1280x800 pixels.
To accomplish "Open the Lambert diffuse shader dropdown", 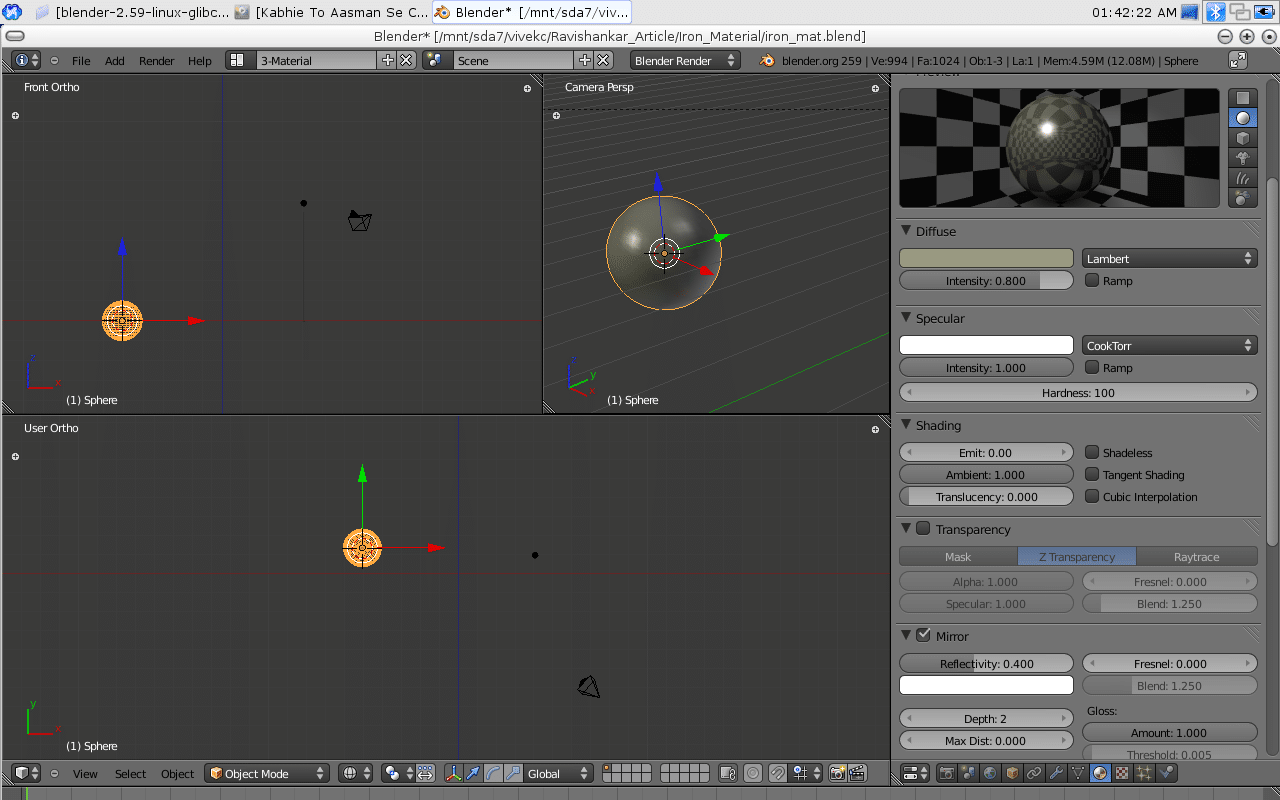I will pyautogui.click(x=1169, y=259).
